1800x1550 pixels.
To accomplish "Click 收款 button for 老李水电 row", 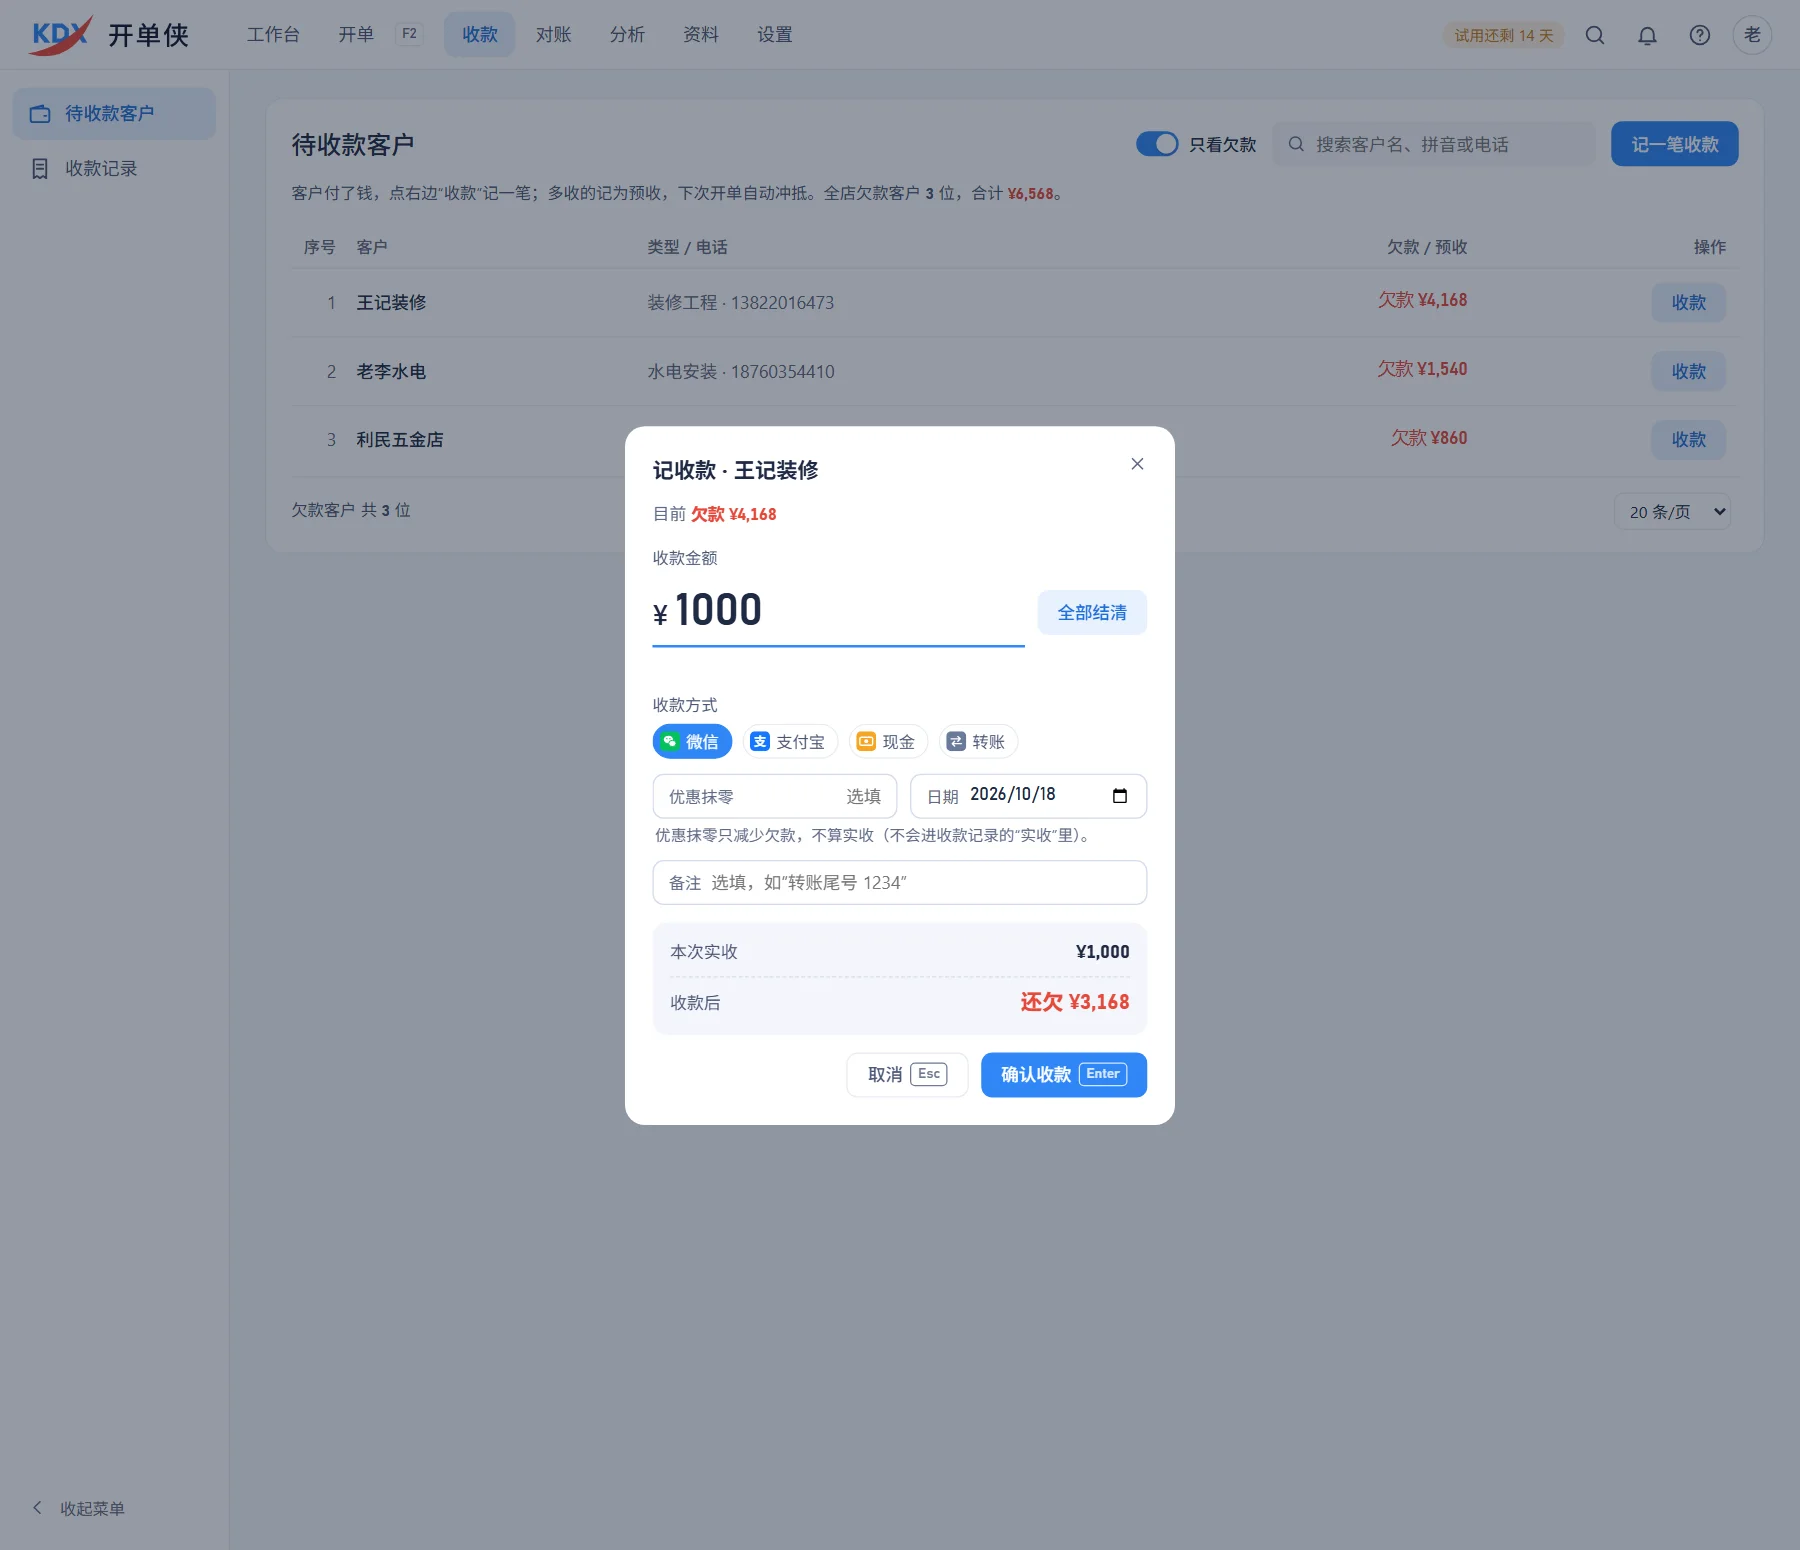I will coord(1689,372).
